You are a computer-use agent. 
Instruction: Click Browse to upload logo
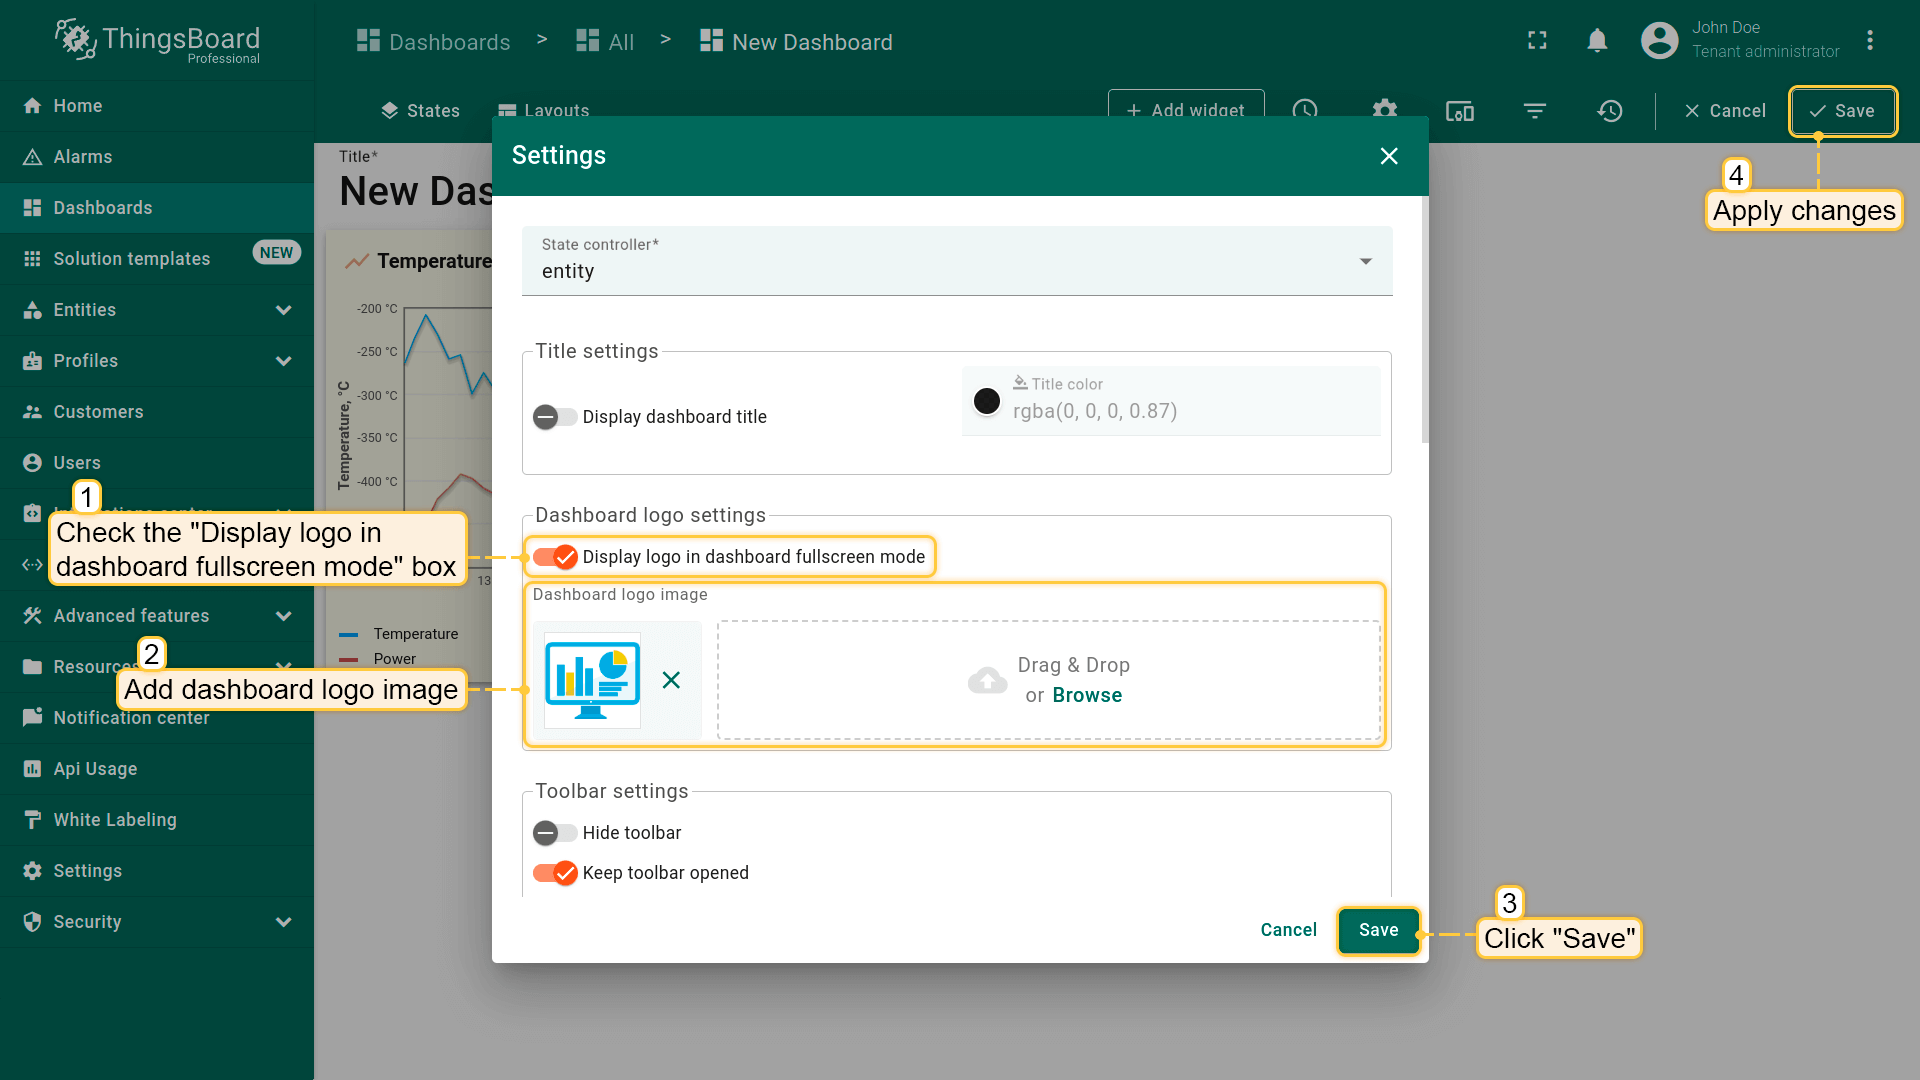[x=1087, y=695]
